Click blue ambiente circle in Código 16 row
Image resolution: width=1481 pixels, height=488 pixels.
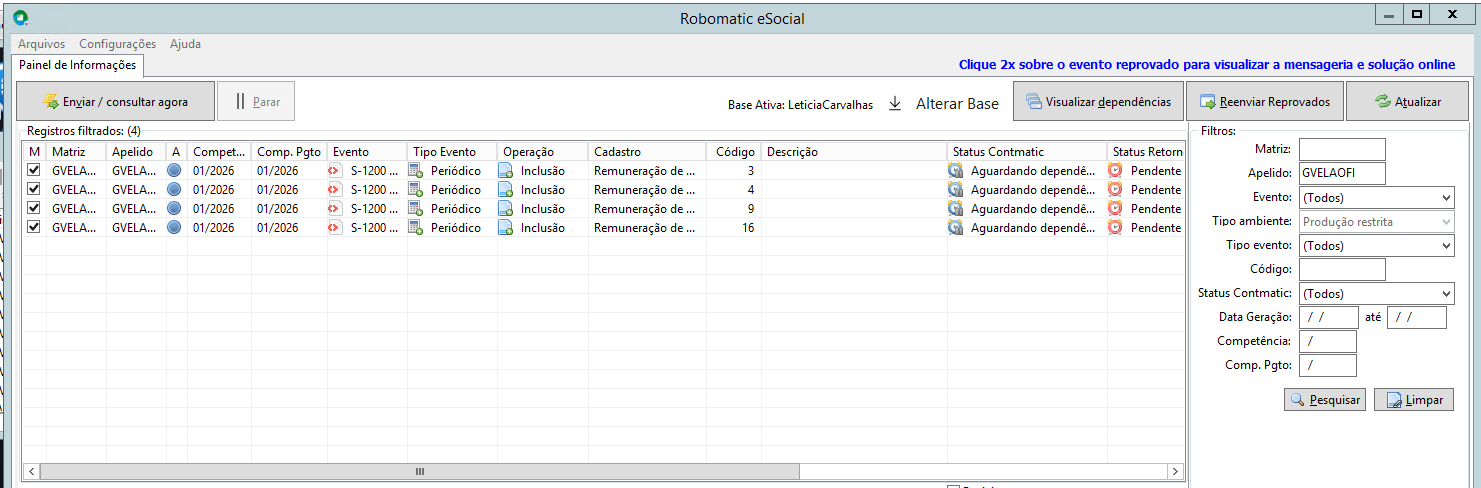tap(175, 227)
